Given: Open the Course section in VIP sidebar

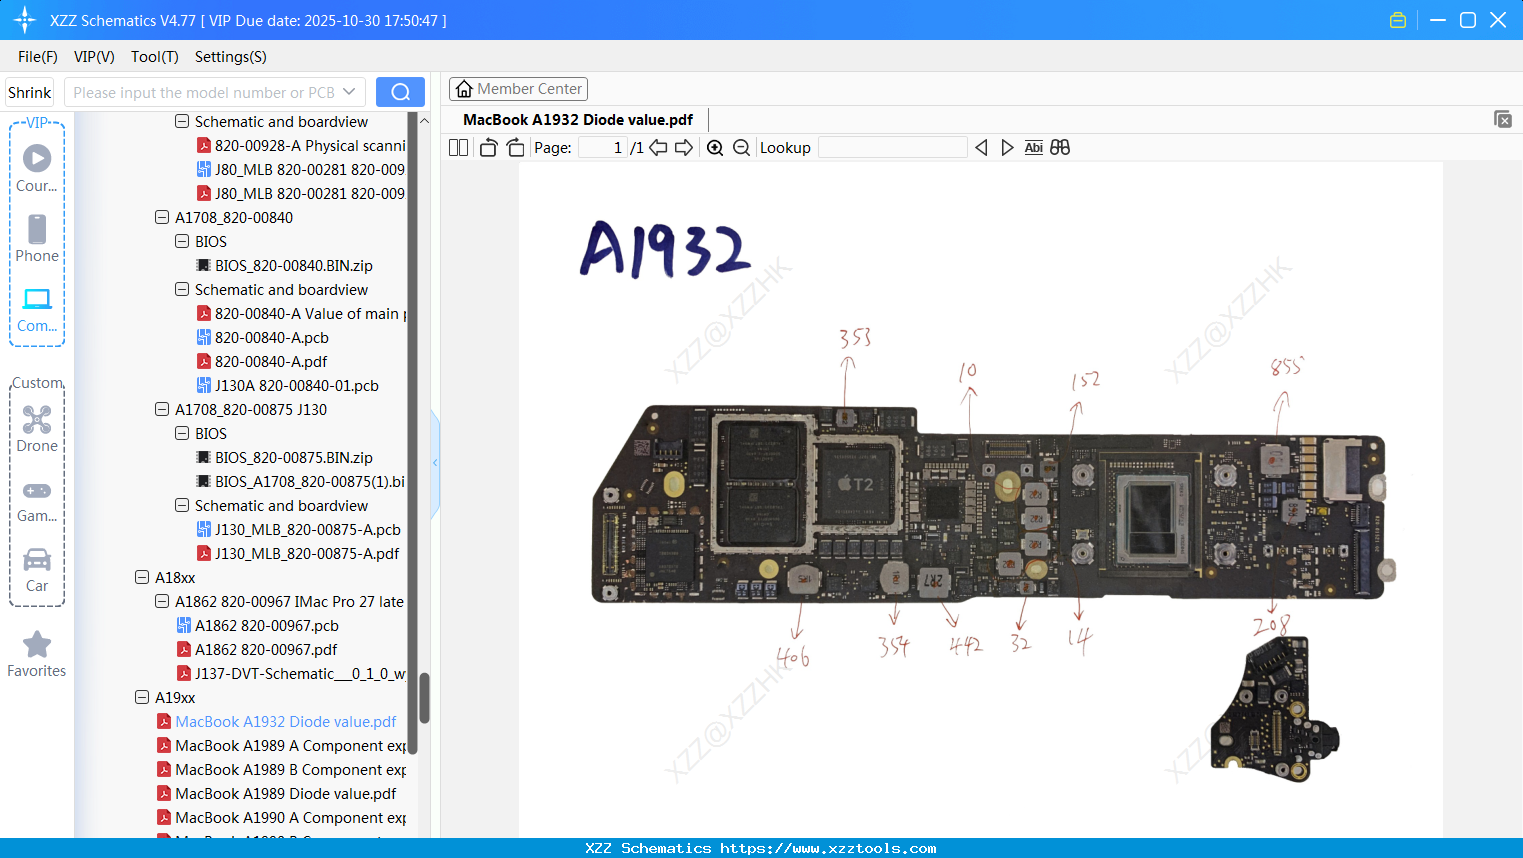Looking at the screenshot, I should [x=37, y=168].
